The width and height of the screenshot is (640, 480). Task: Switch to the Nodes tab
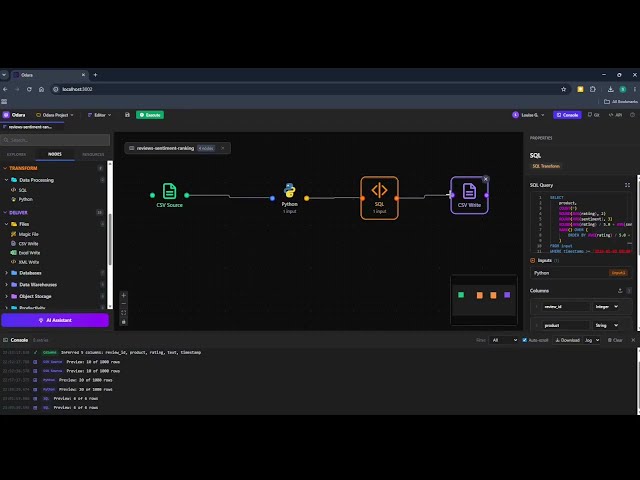tap(55, 154)
